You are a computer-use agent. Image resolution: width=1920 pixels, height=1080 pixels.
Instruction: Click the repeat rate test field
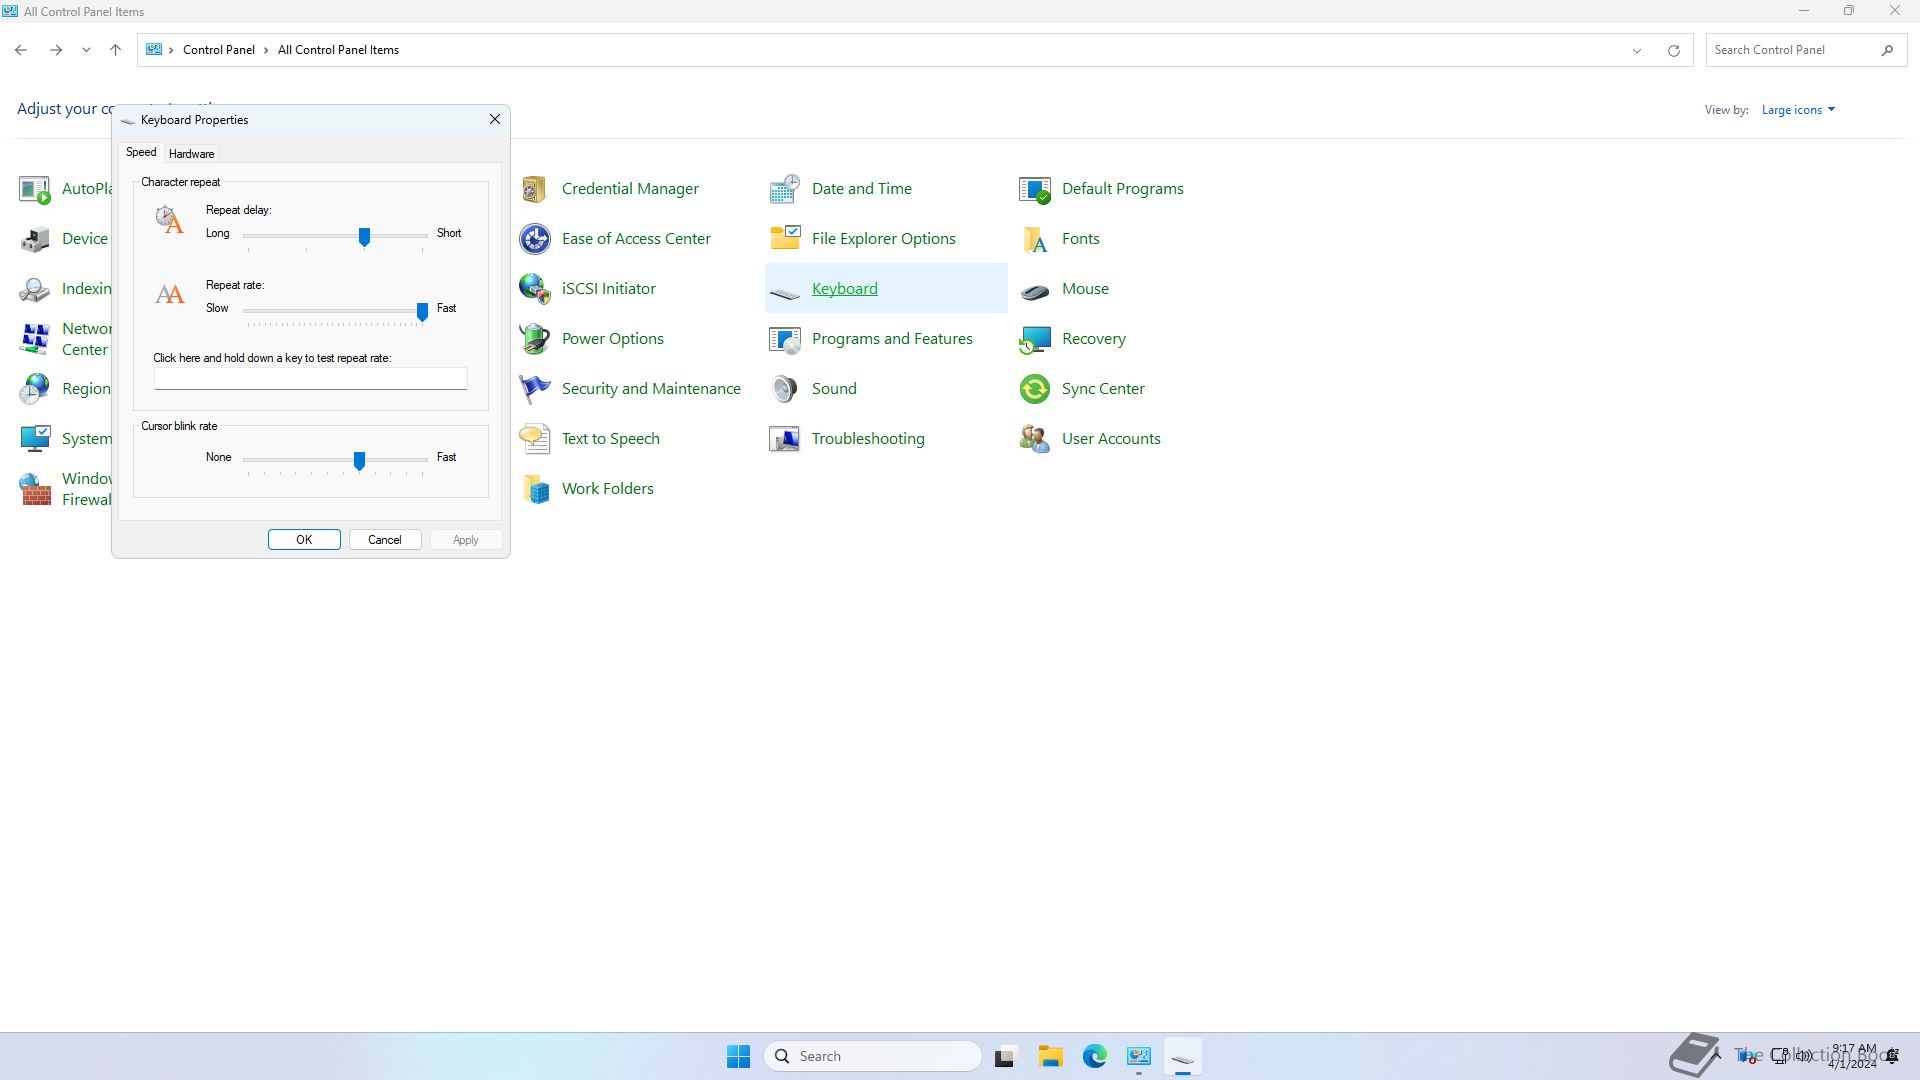(x=310, y=379)
